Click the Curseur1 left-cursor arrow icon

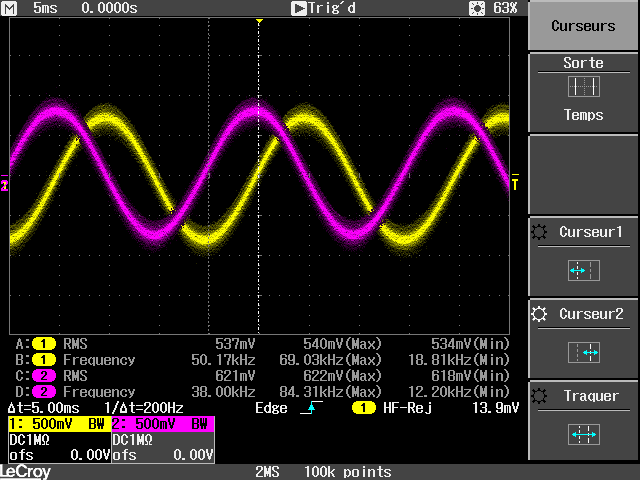pos(583,270)
